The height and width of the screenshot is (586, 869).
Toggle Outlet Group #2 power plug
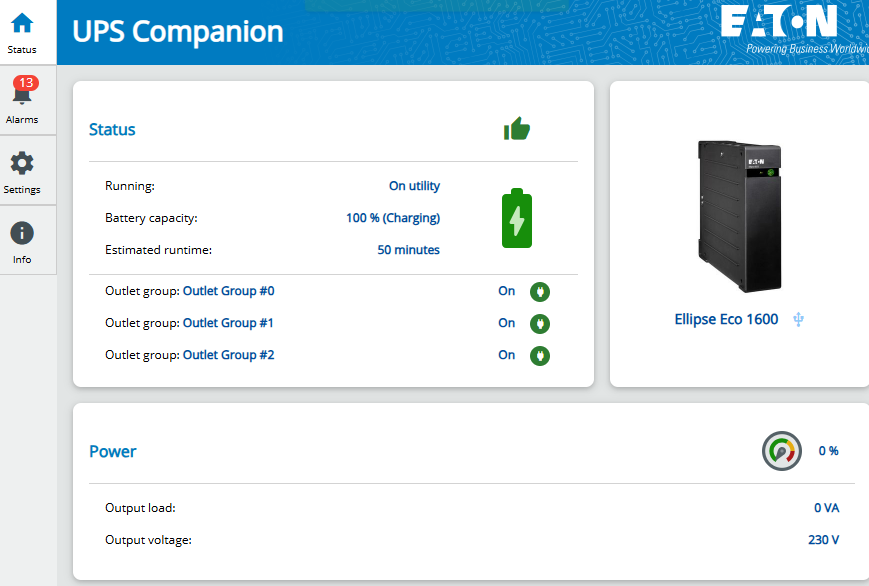540,355
